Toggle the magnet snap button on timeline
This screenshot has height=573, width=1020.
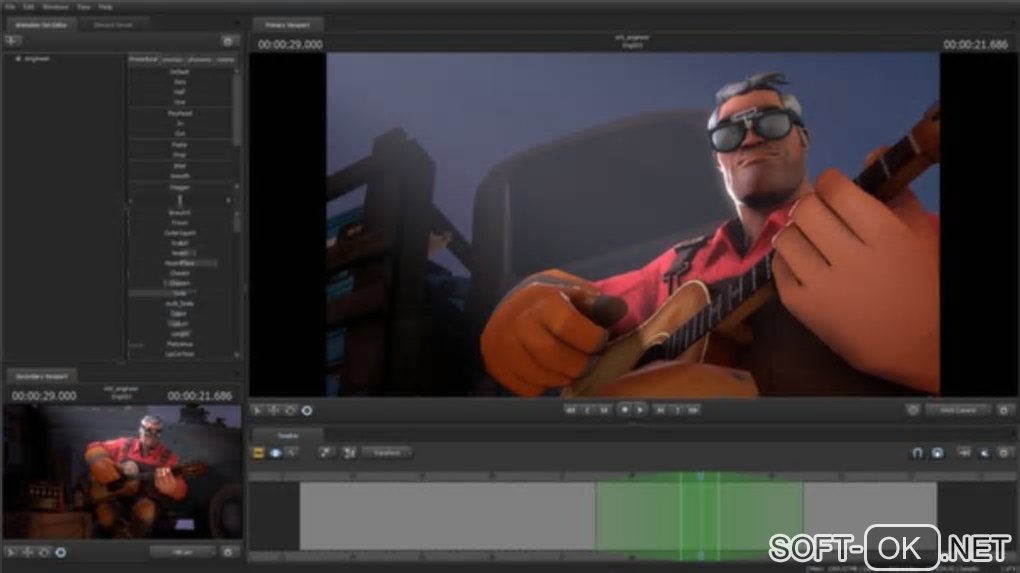pyautogui.click(x=917, y=453)
